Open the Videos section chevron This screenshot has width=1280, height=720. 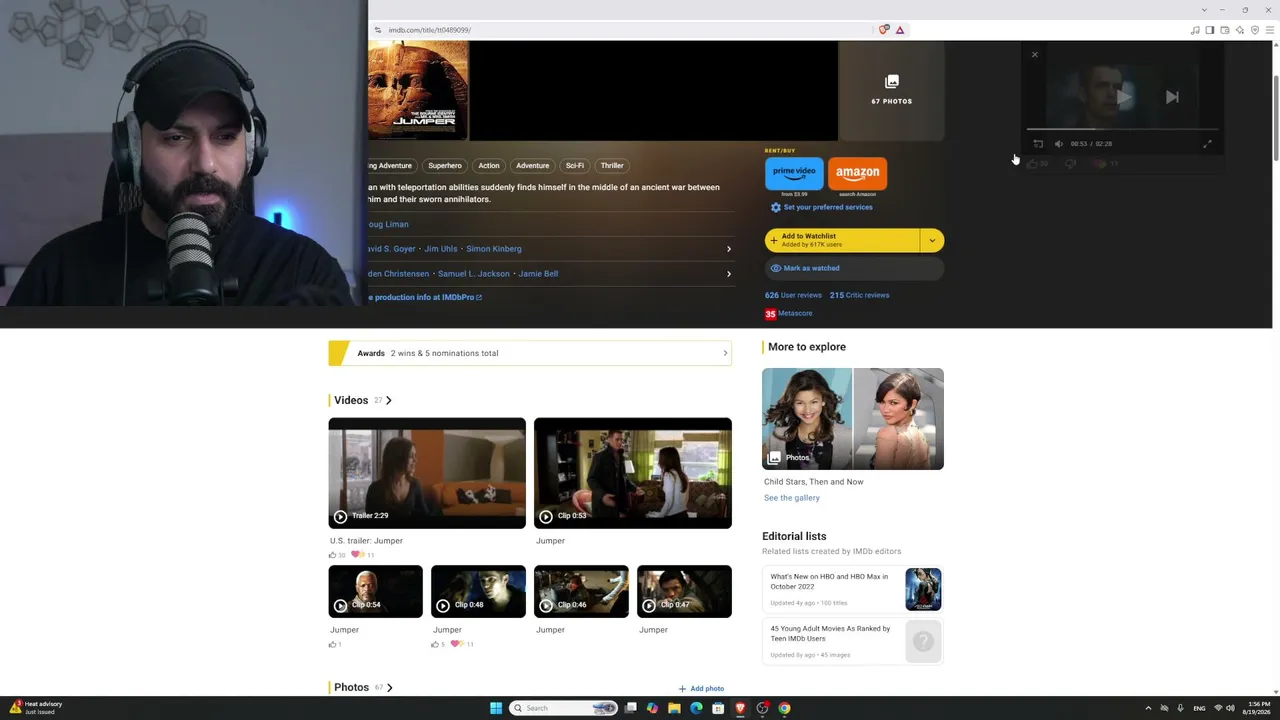pyautogui.click(x=389, y=401)
